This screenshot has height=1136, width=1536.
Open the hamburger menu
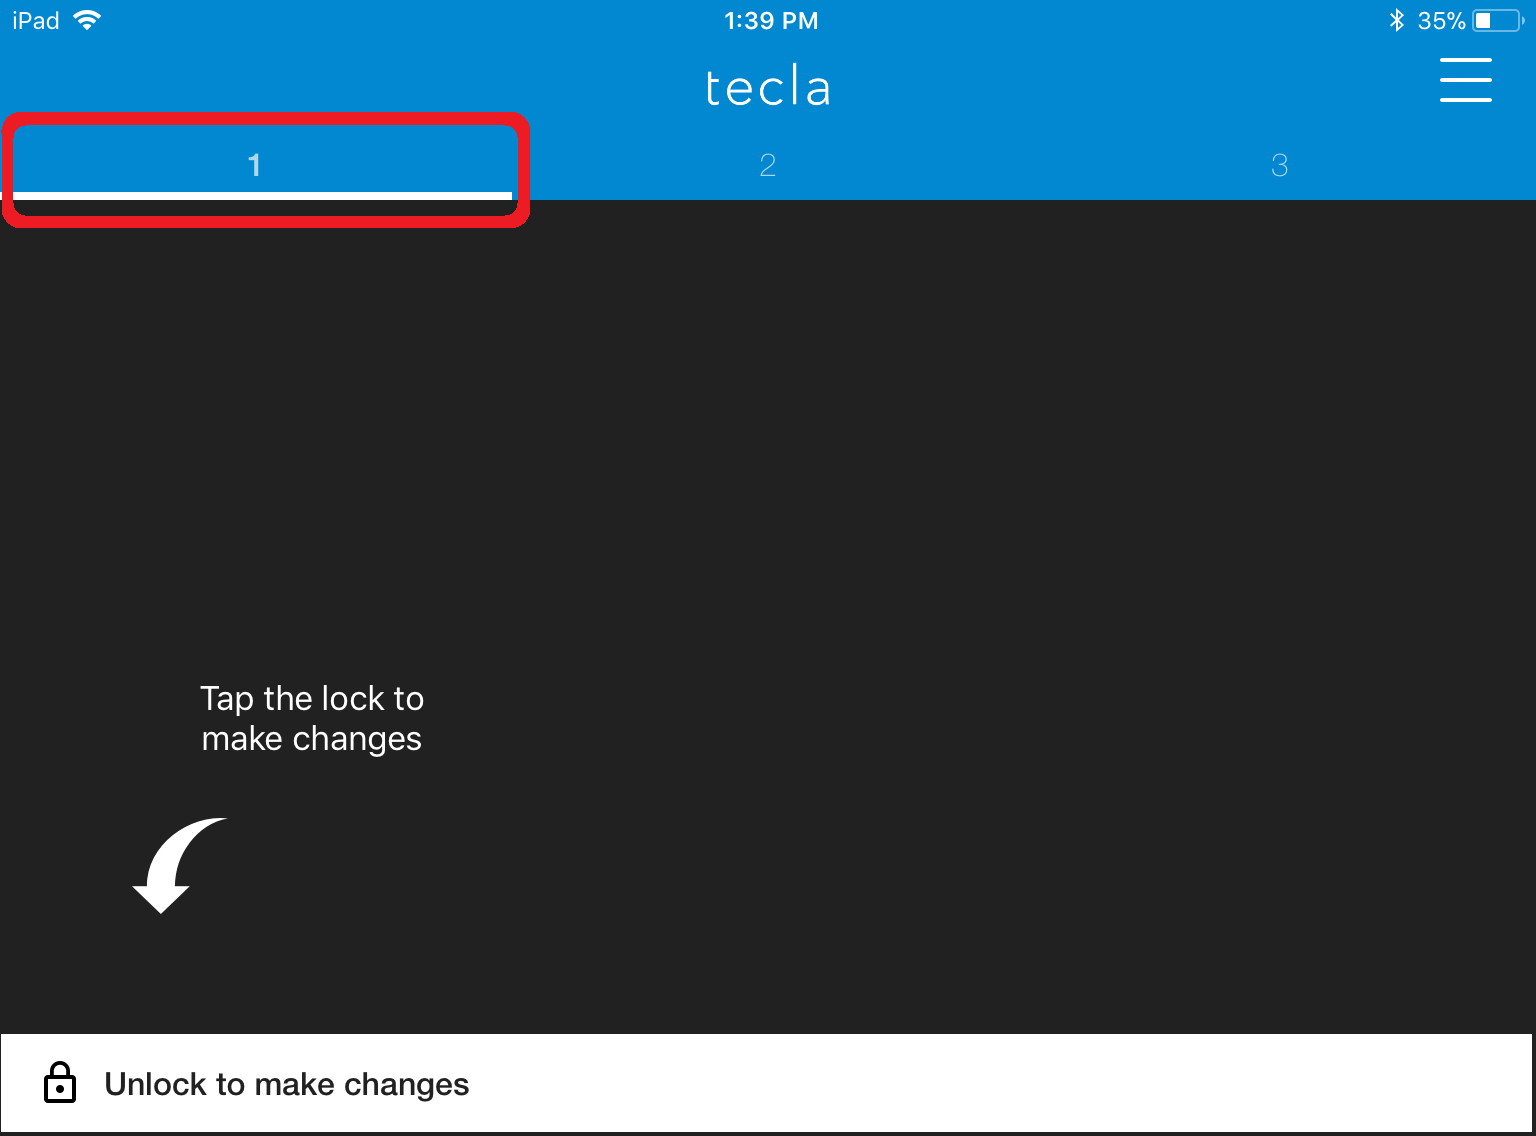[x=1465, y=80]
